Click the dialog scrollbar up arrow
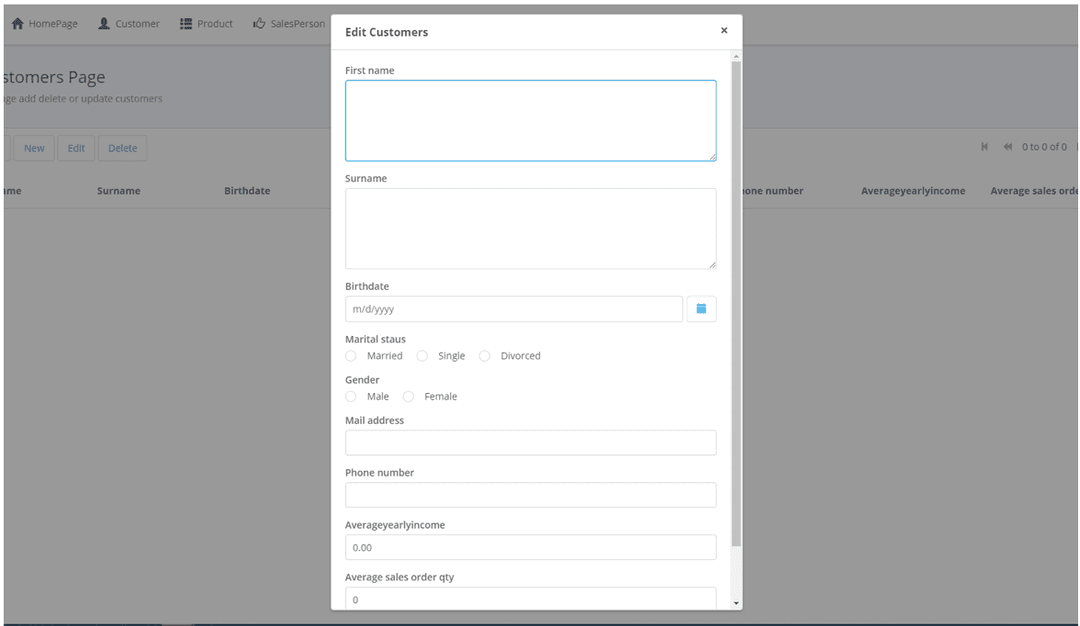 pyautogui.click(x=736, y=56)
